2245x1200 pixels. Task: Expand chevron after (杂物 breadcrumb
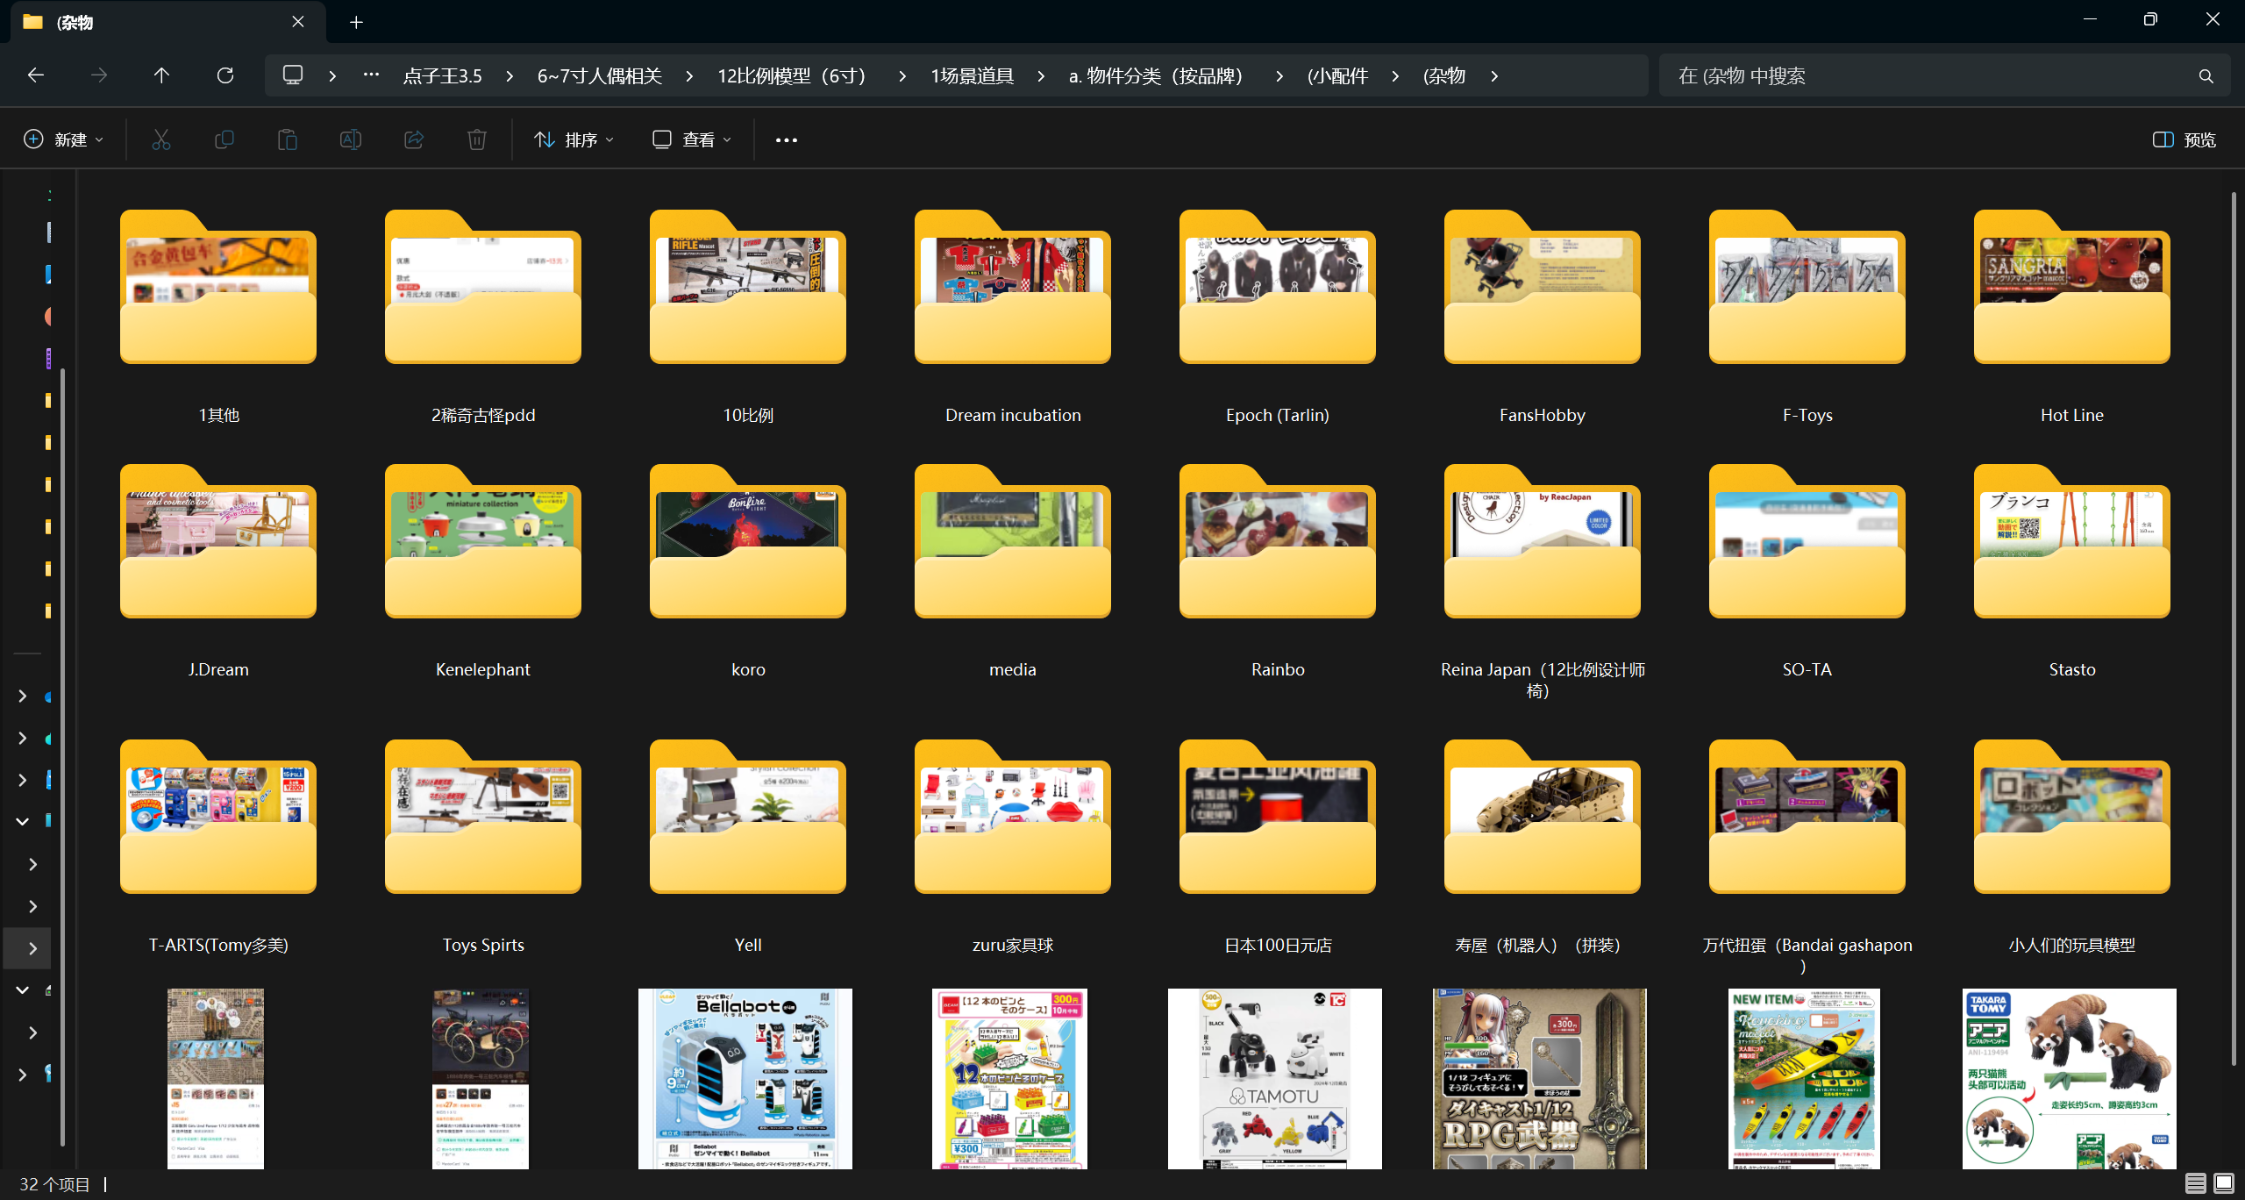point(1494,76)
